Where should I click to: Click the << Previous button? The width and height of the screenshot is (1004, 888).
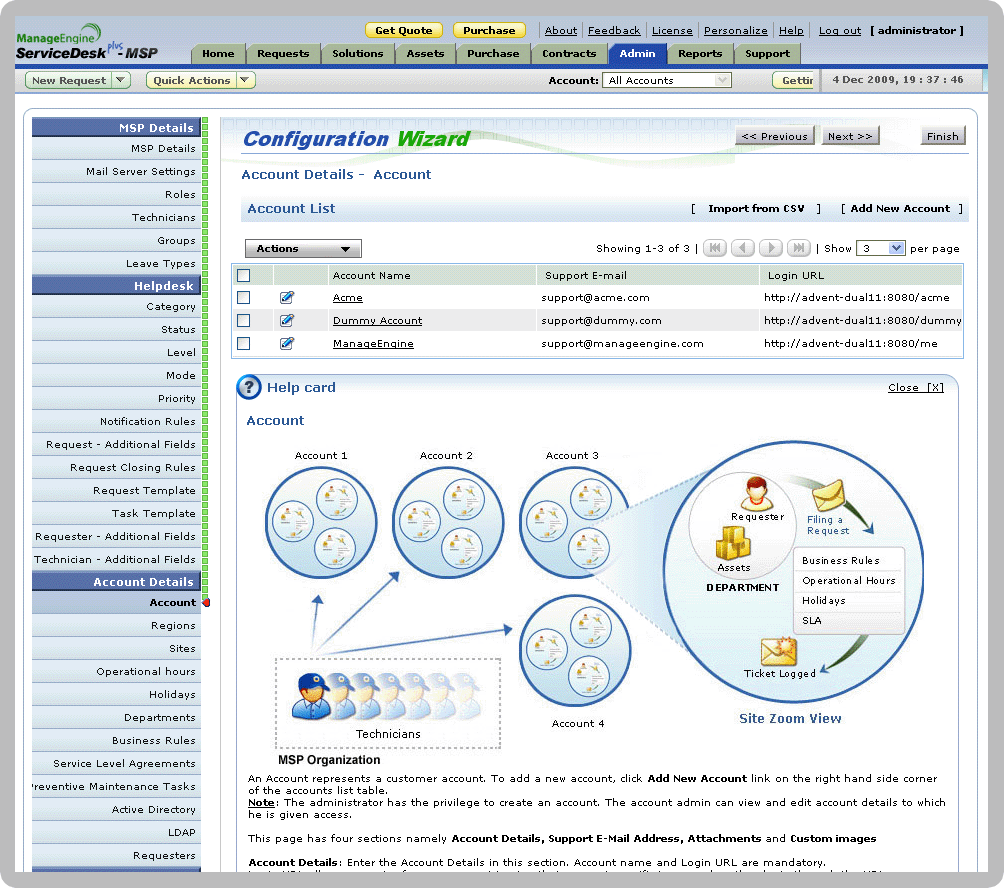click(x=775, y=136)
